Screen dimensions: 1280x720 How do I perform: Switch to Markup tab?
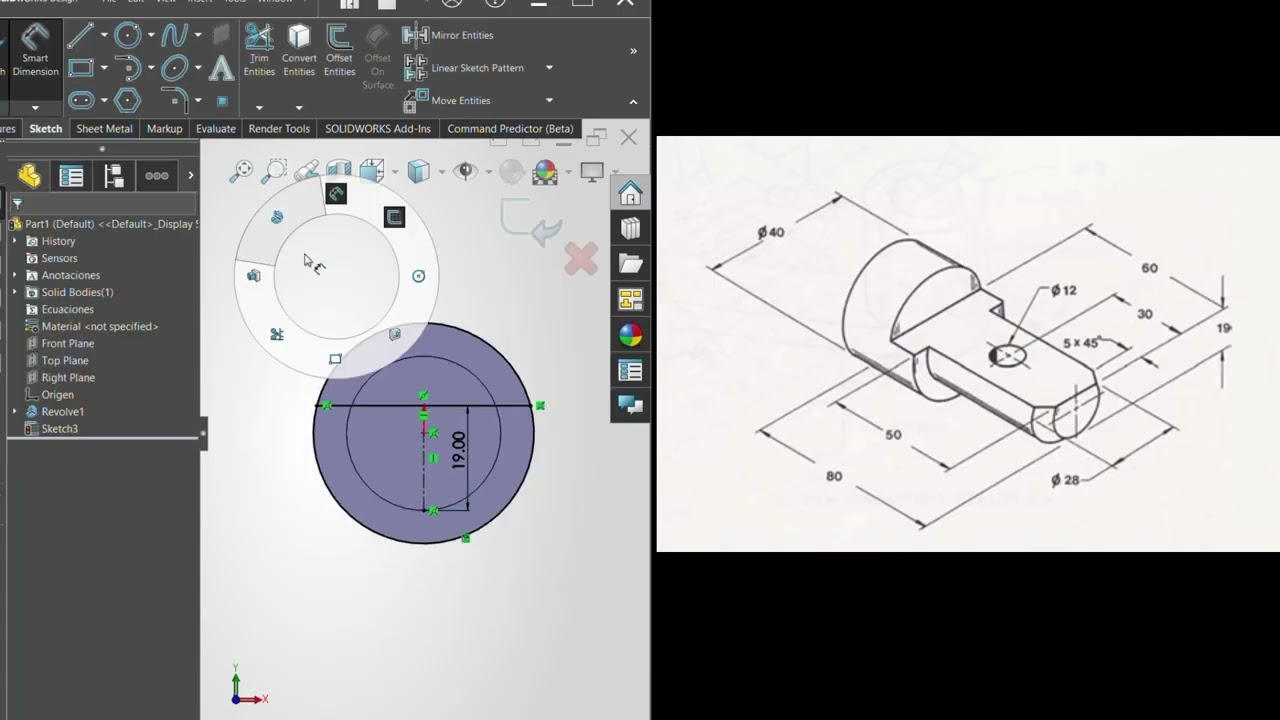click(x=165, y=129)
